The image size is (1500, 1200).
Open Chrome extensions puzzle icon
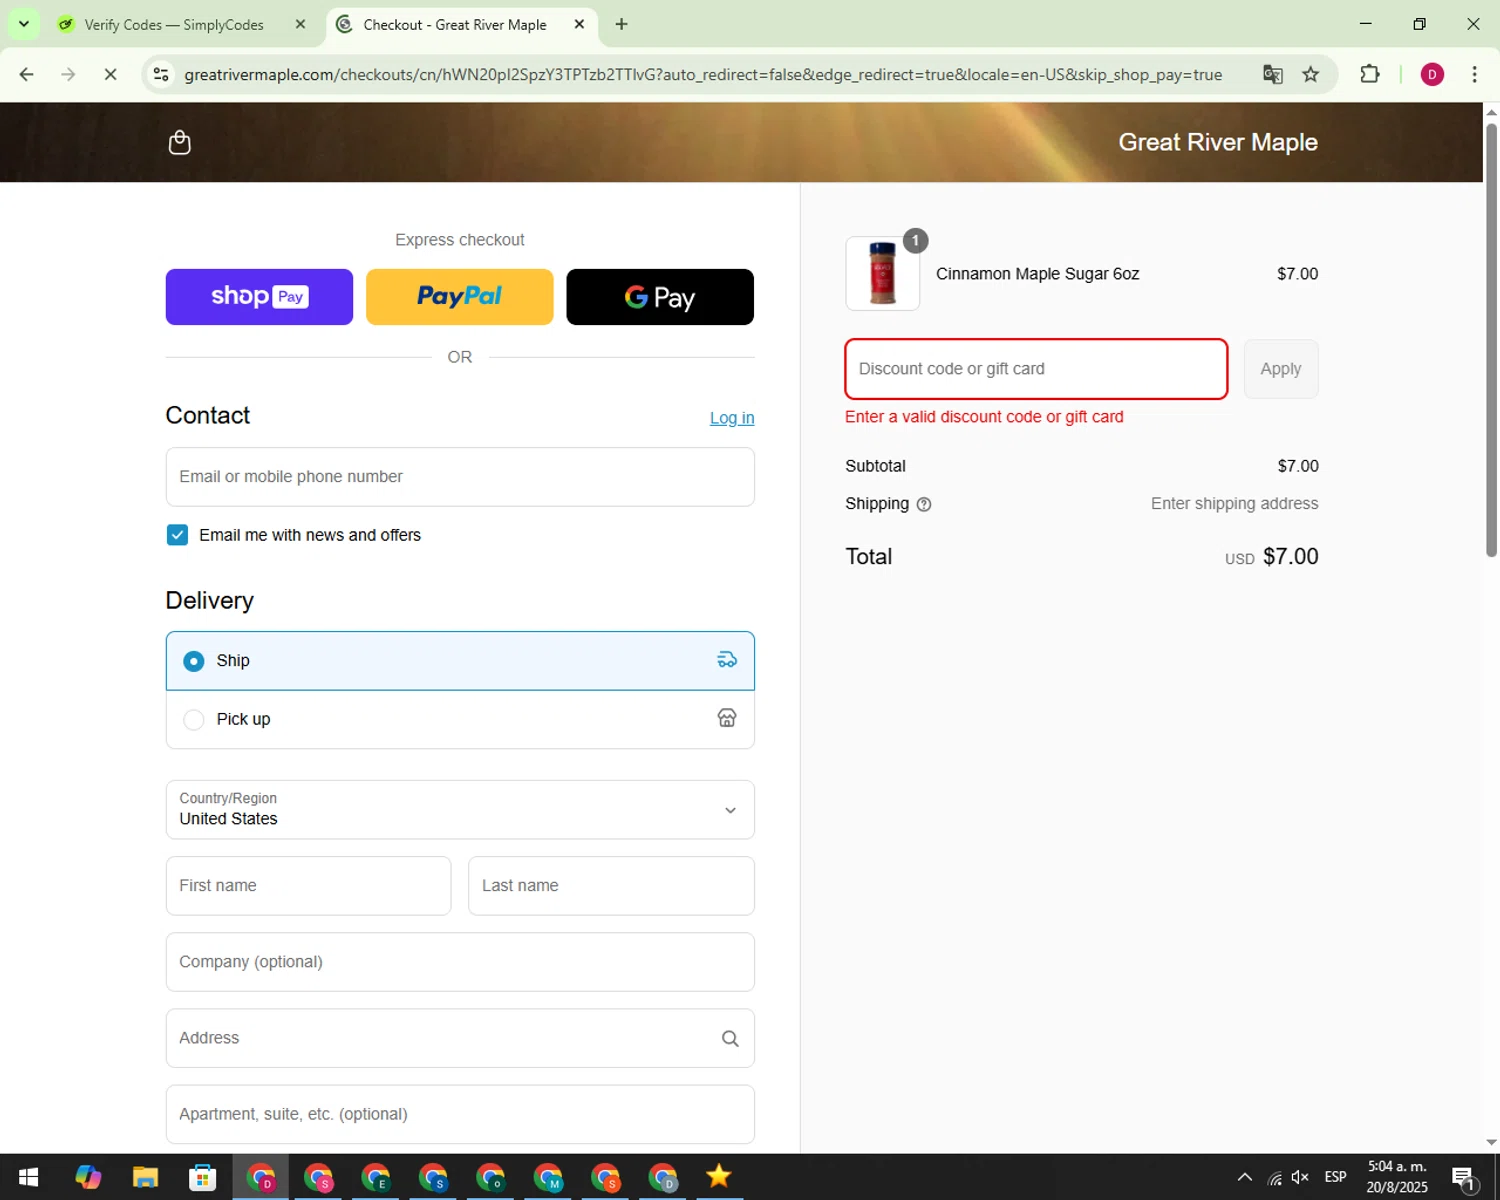[x=1370, y=74]
